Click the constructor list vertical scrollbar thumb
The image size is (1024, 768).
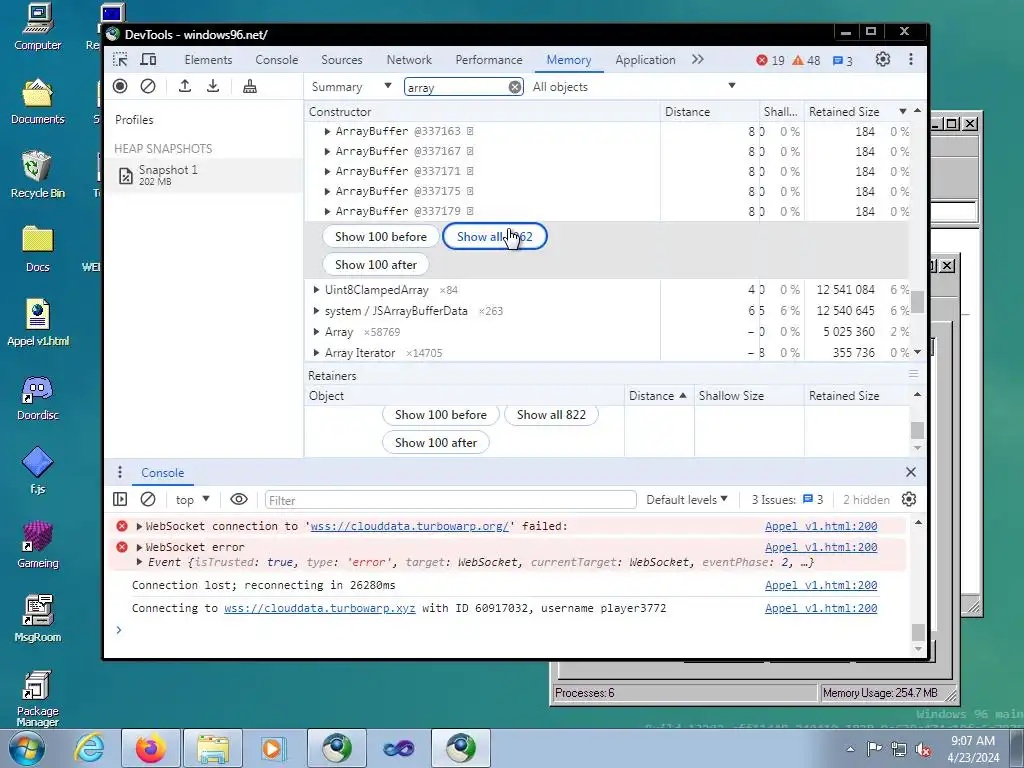click(x=918, y=302)
